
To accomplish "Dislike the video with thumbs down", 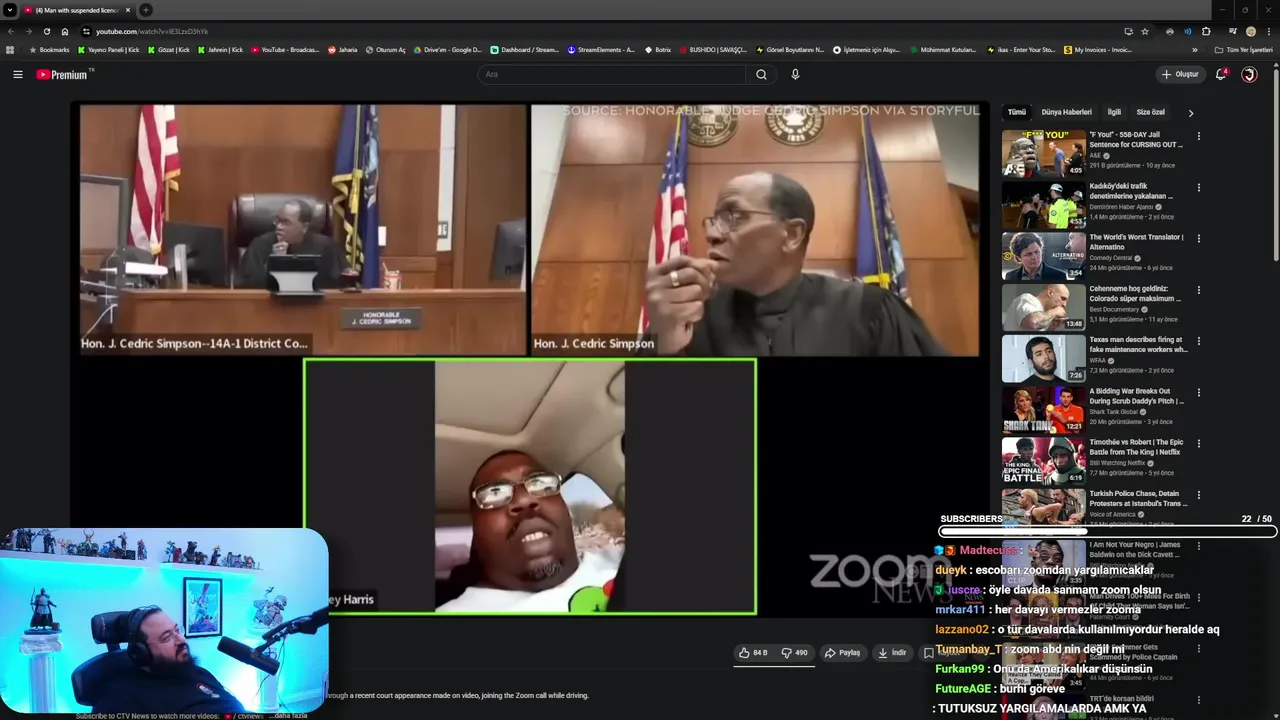I will point(794,653).
